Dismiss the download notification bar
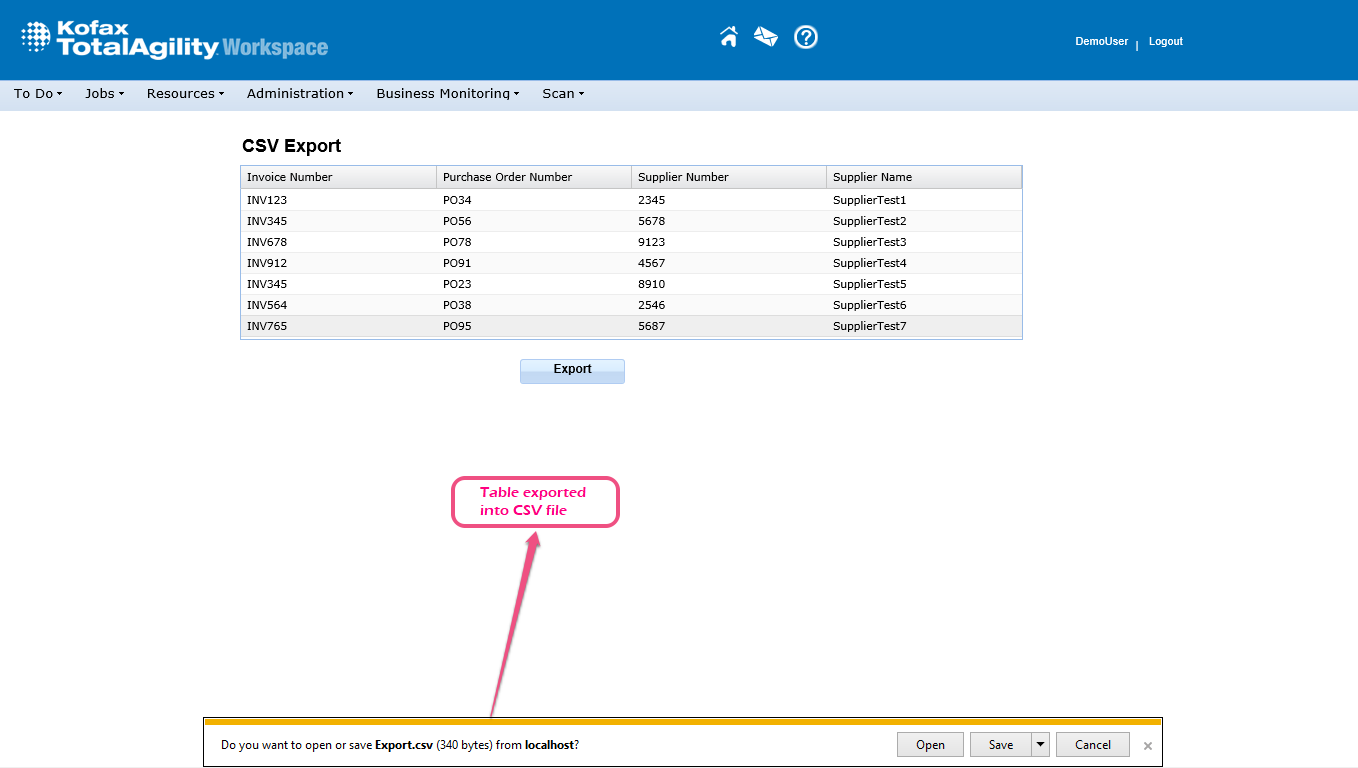The width and height of the screenshot is (1358, 768). click(1148, 746)
